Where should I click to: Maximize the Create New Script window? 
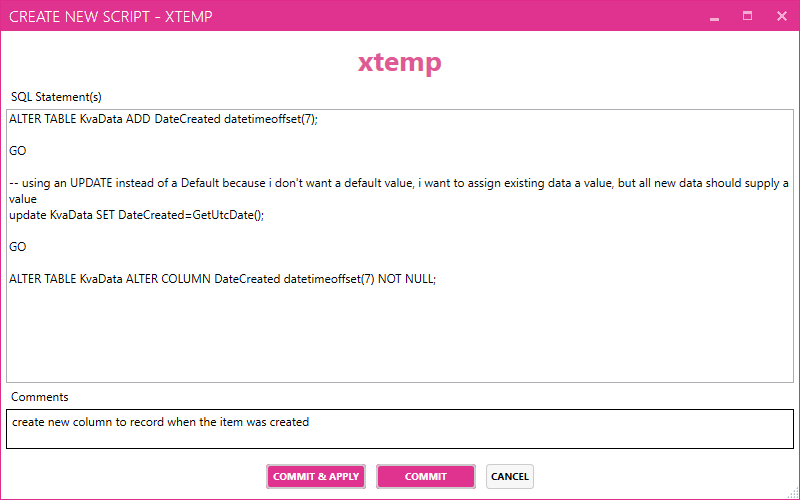(x=747, y=16)
